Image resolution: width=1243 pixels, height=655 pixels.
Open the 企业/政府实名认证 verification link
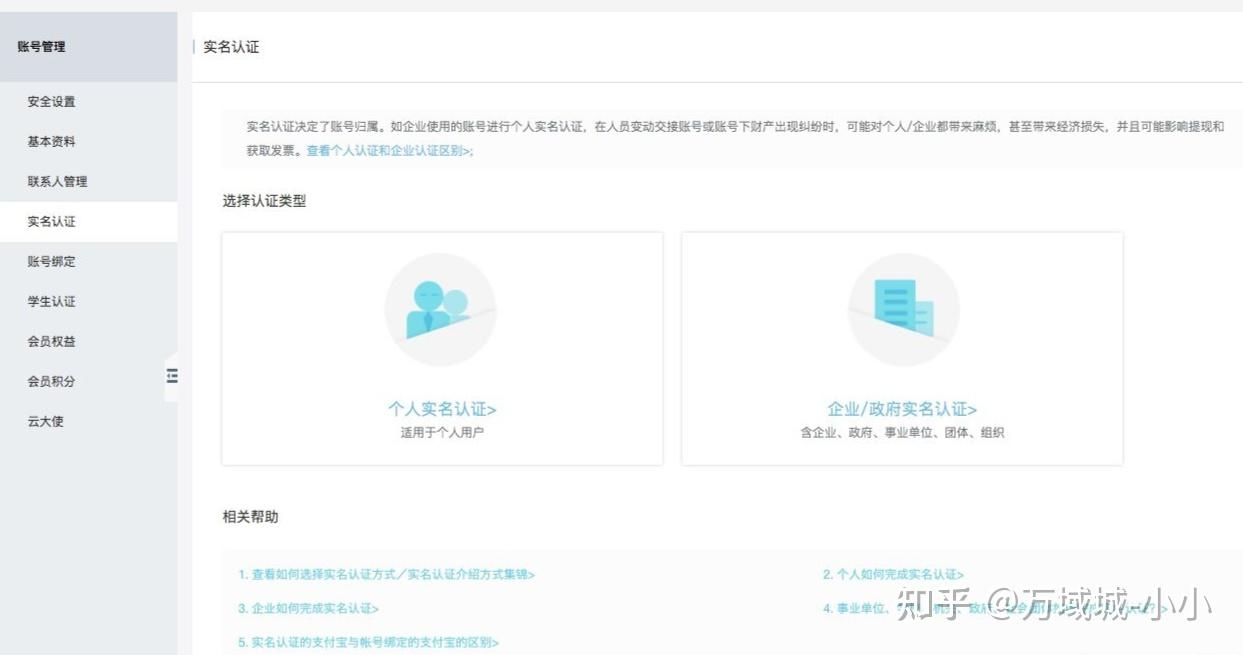(x=902, y=408)
